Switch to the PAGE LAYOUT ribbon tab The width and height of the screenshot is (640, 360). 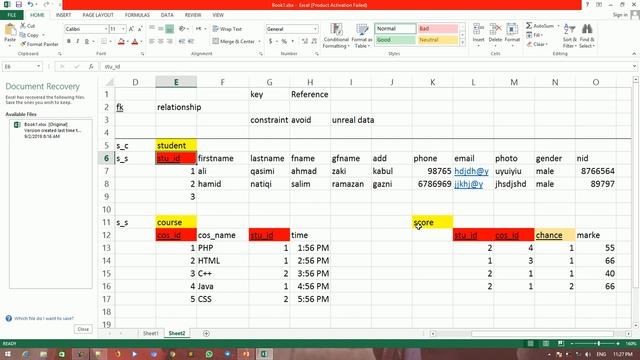pyautogui.click(x=98, y=15)
